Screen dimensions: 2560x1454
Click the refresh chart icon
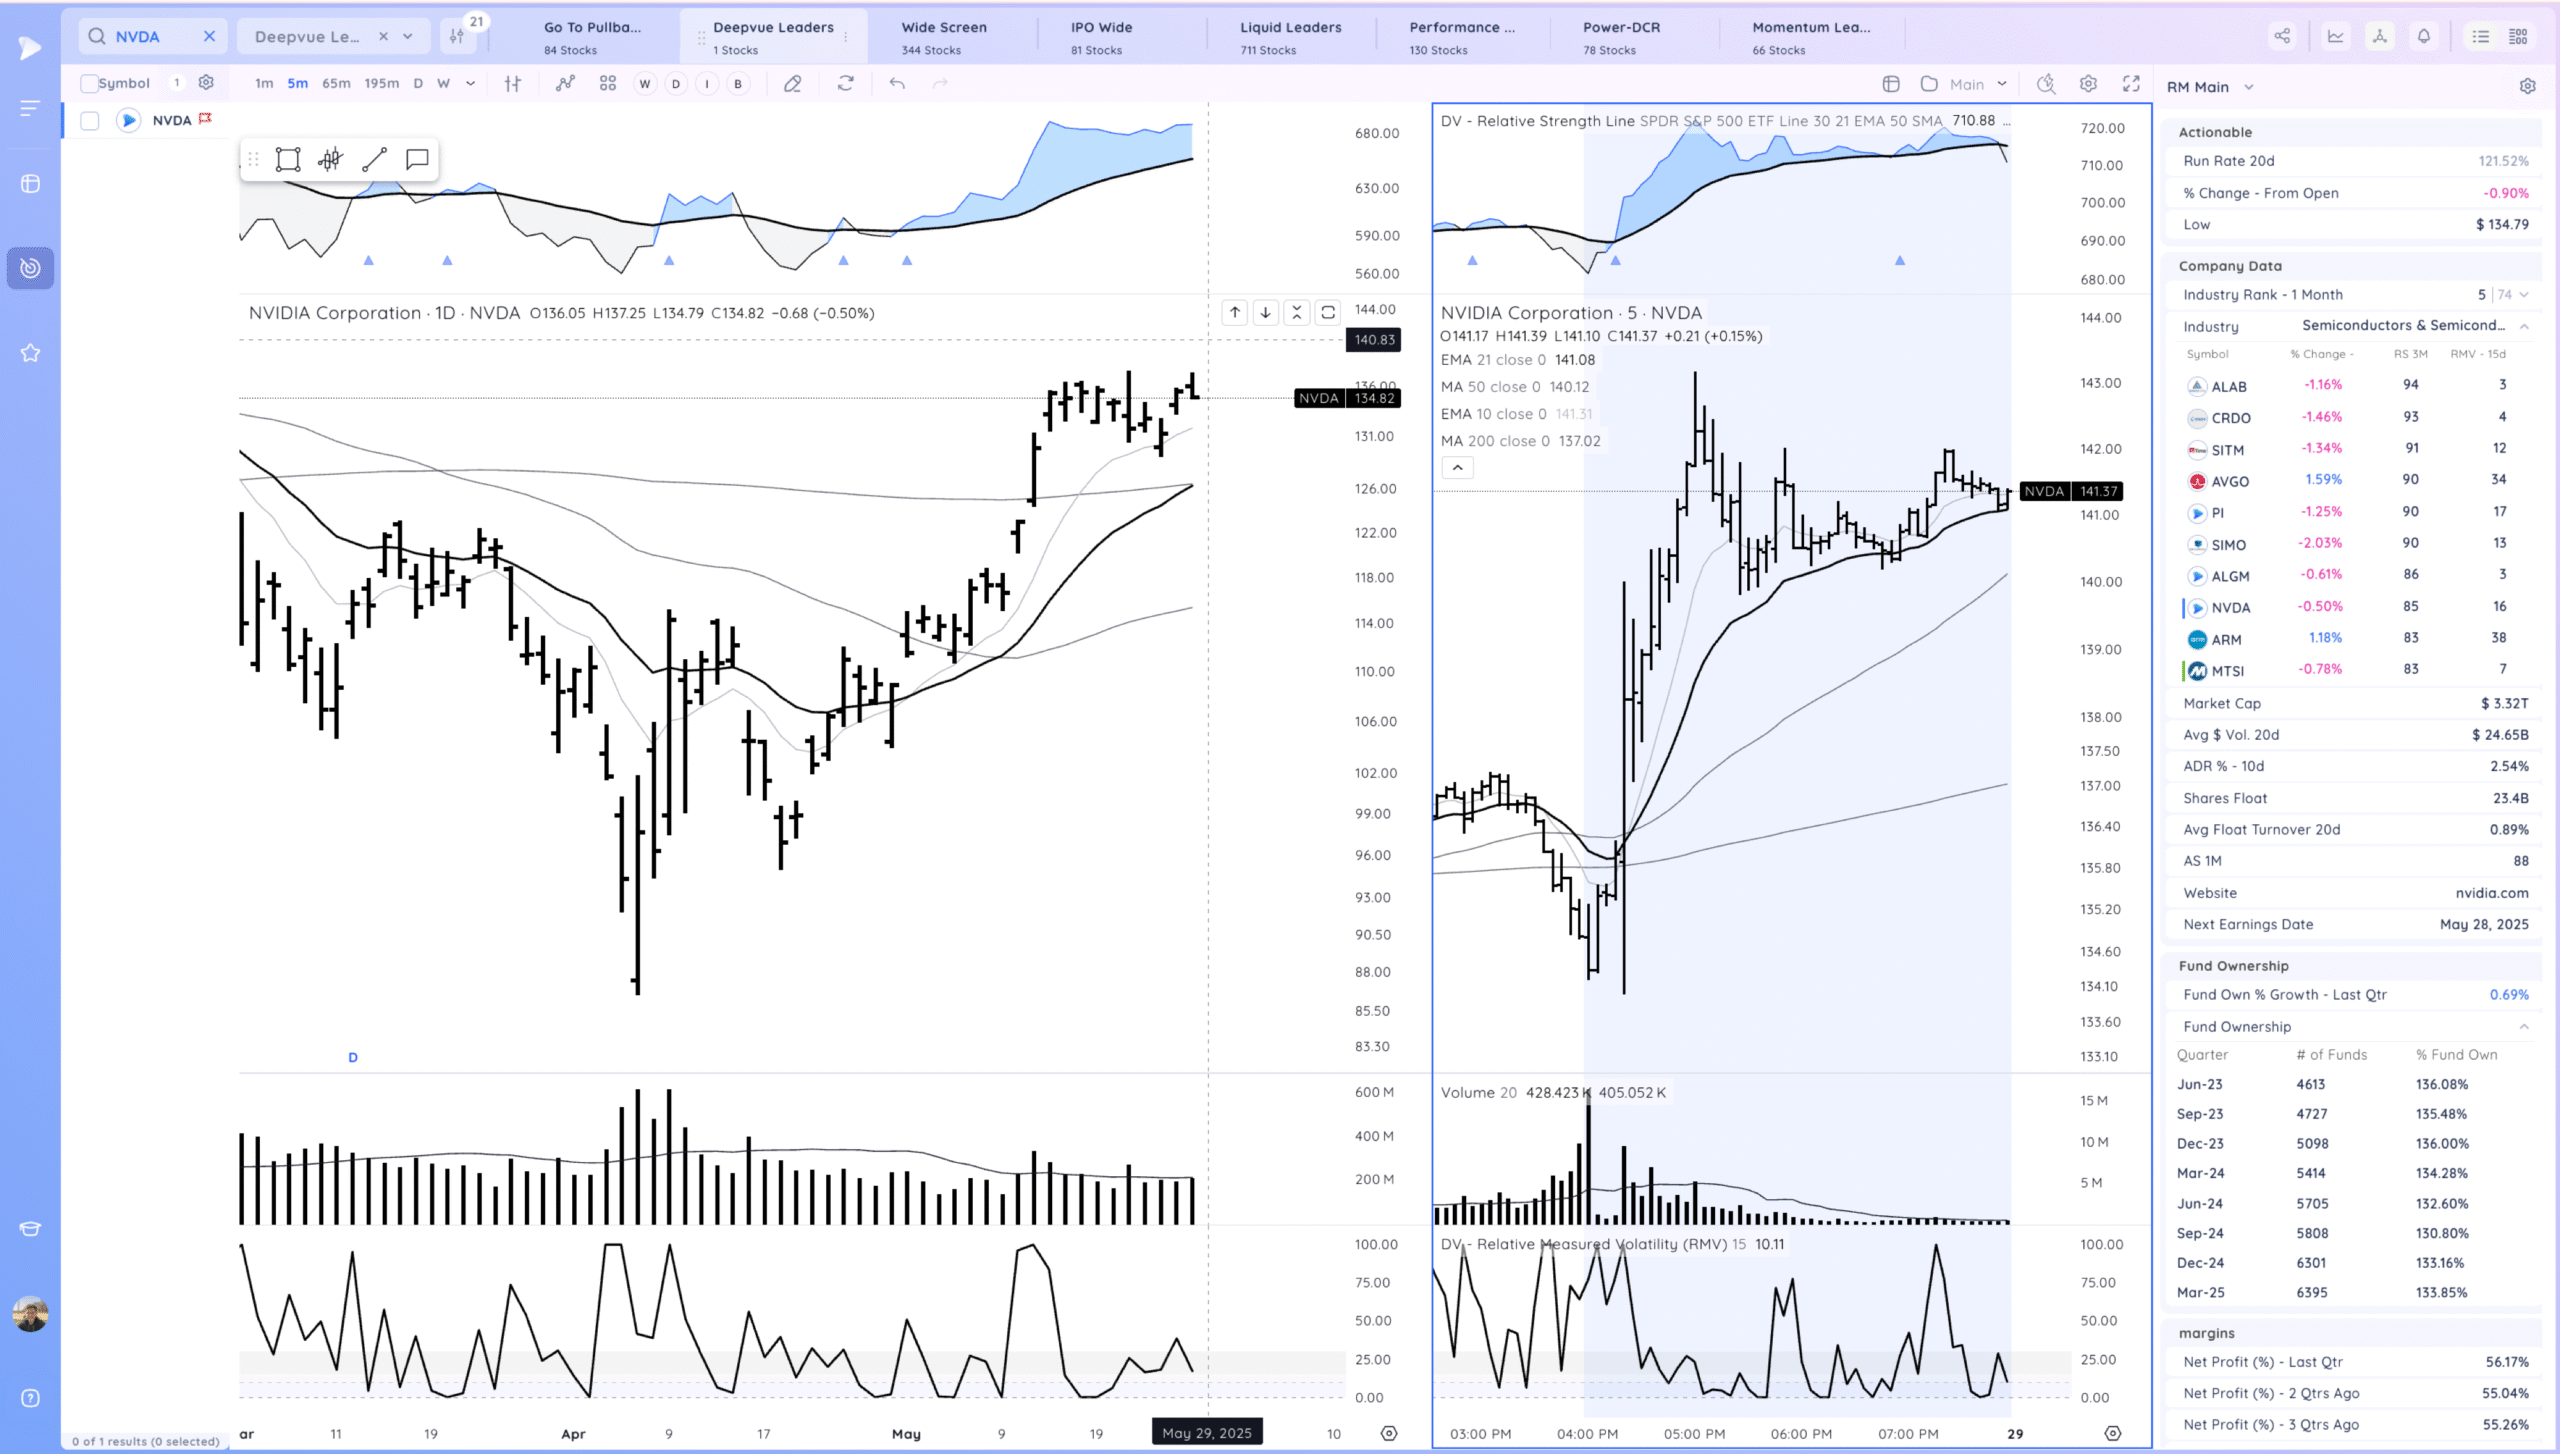[x=845, y=84]
